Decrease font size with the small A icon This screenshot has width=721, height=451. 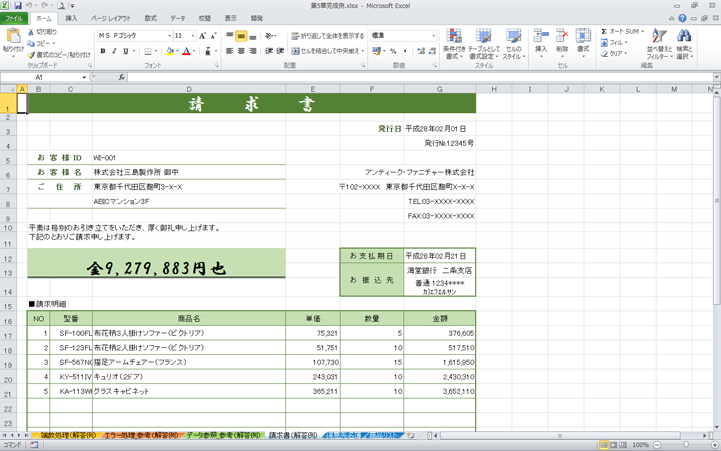point(213,36)
